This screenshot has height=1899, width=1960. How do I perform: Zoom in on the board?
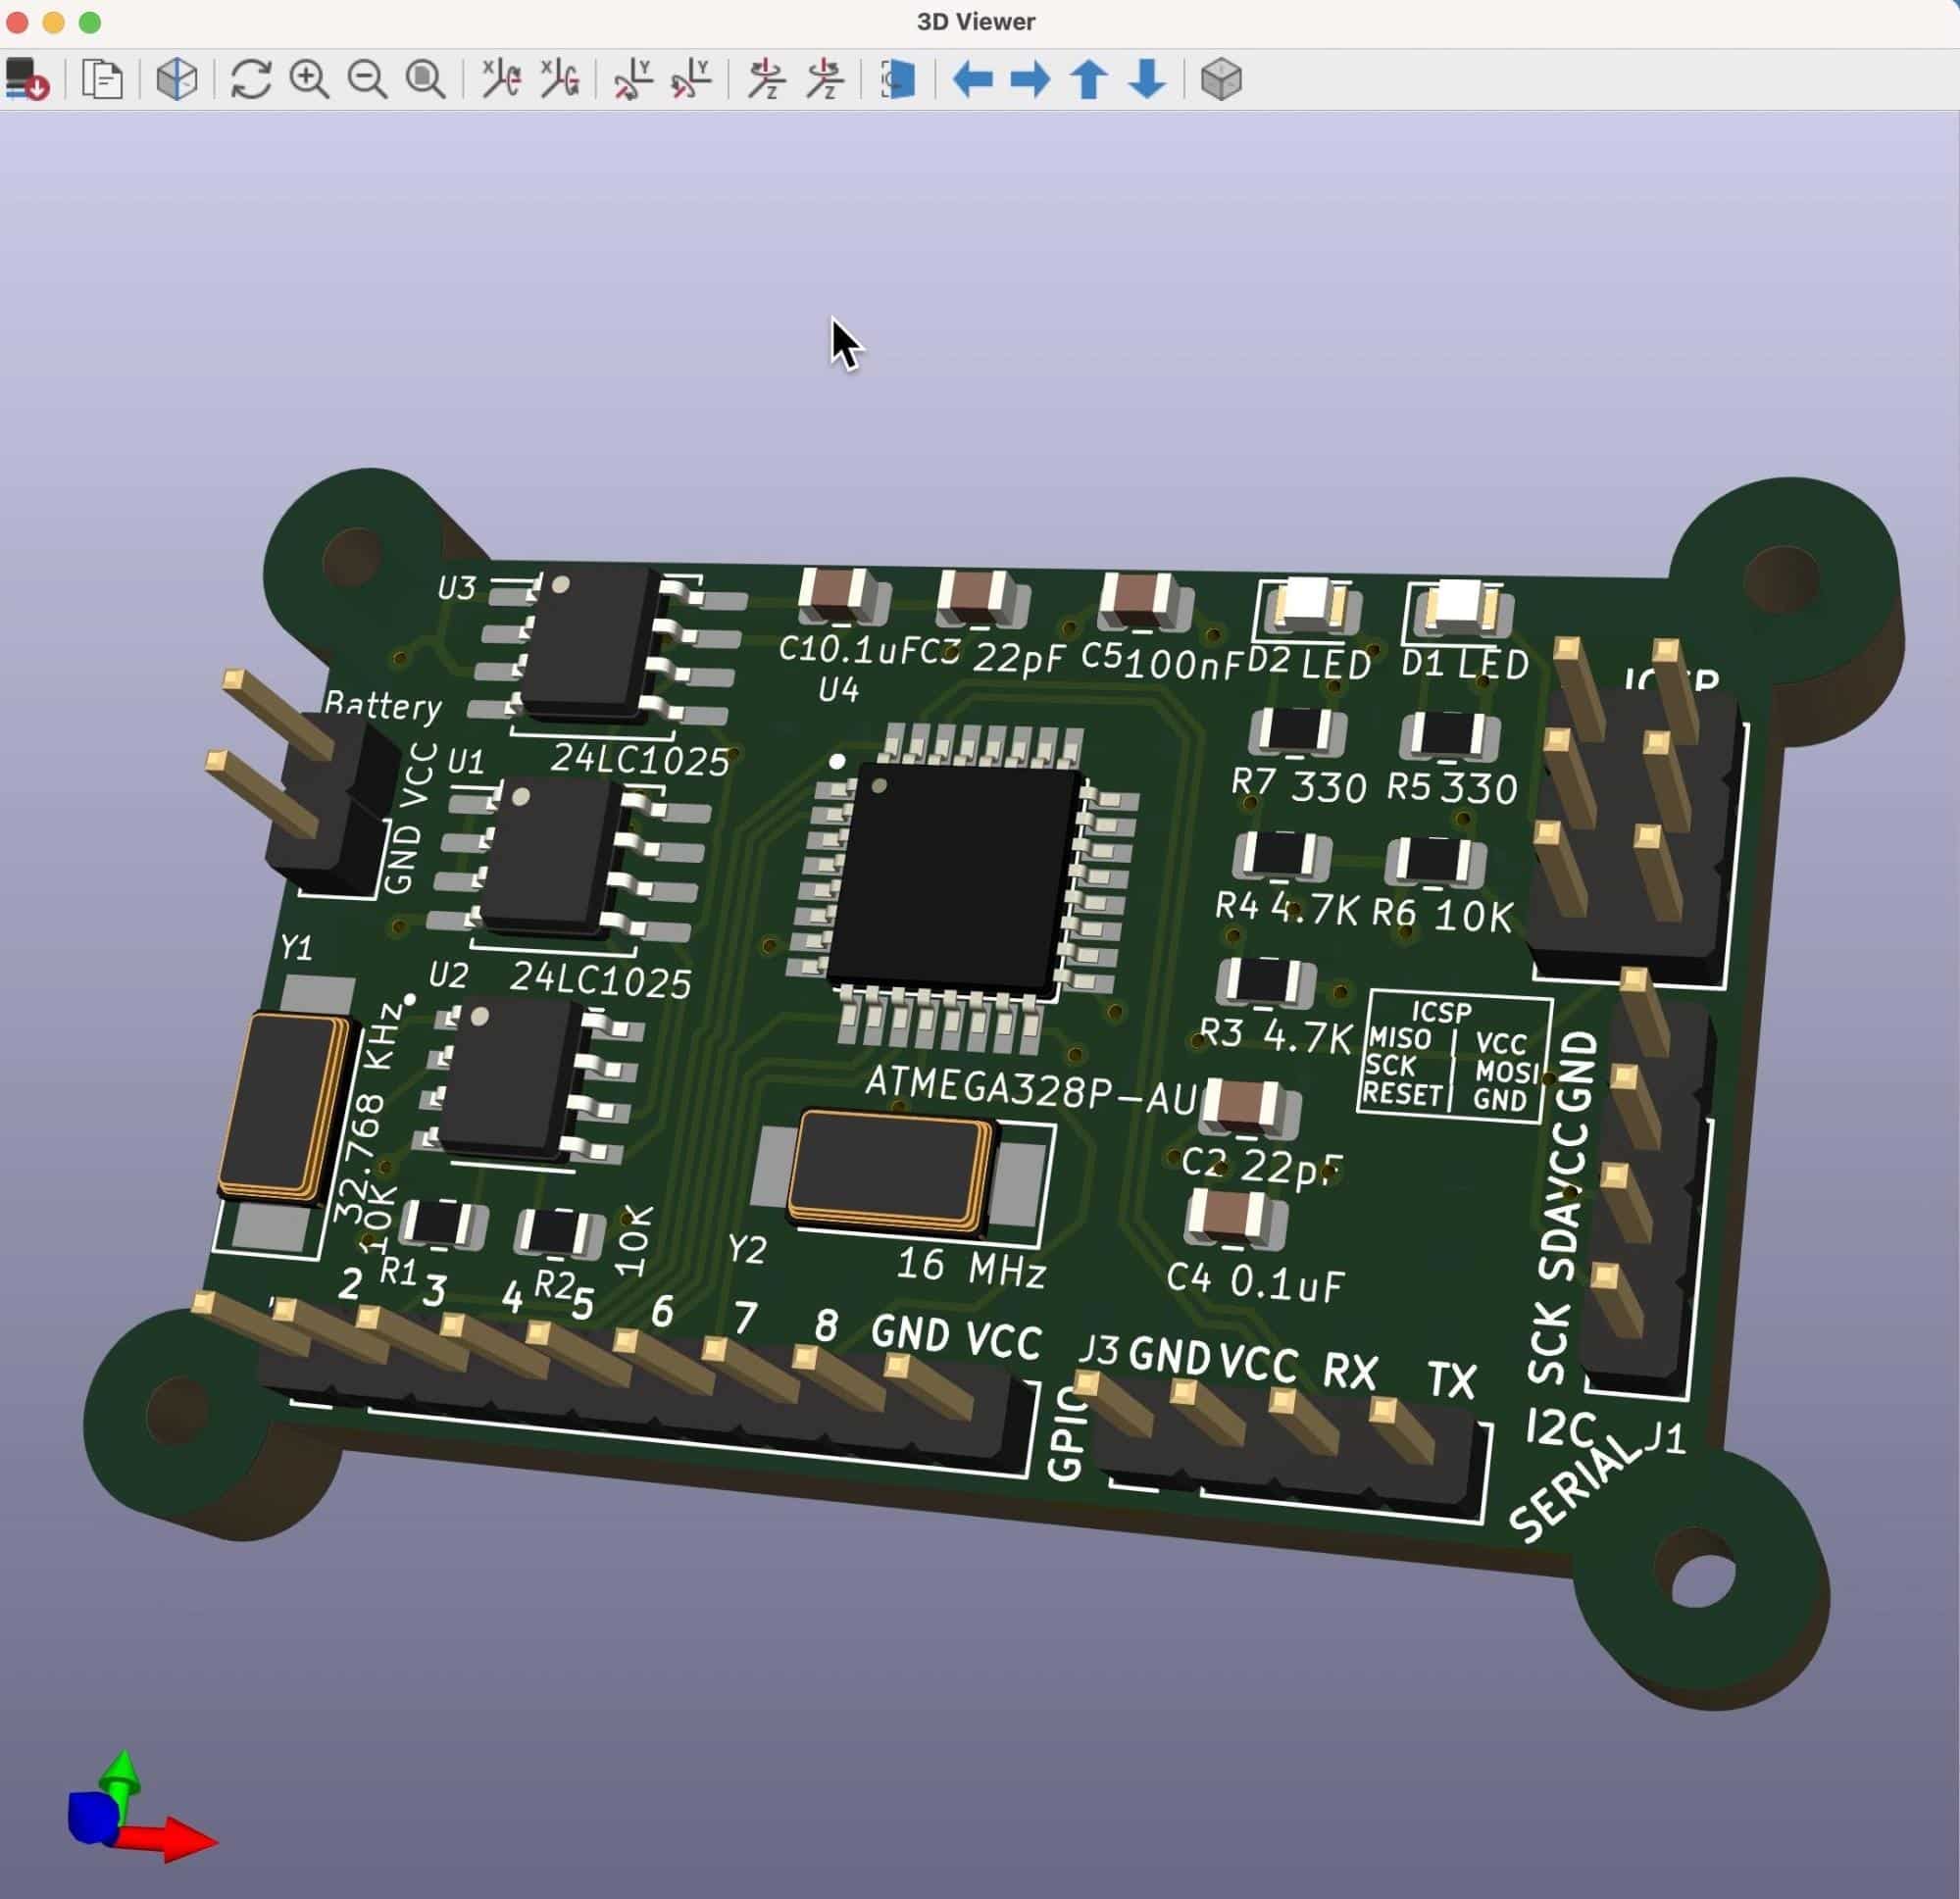(x=309, y=79)
